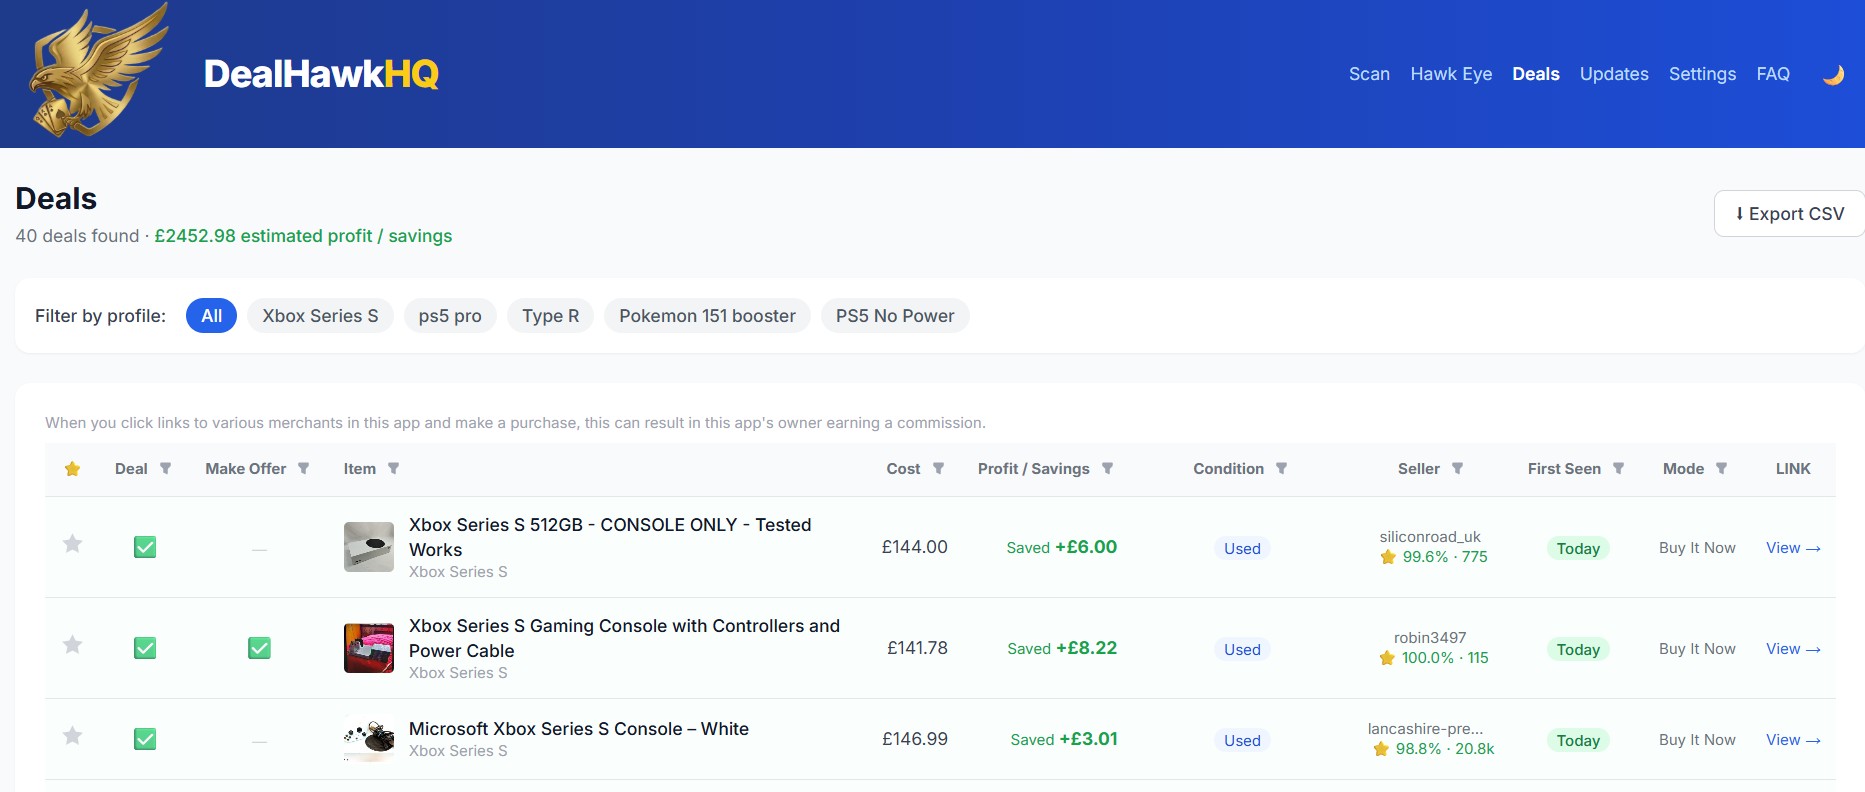Expand the First Seen column filter
The height and width of the screenshot is (792, 1865).
coord(1618,469)
